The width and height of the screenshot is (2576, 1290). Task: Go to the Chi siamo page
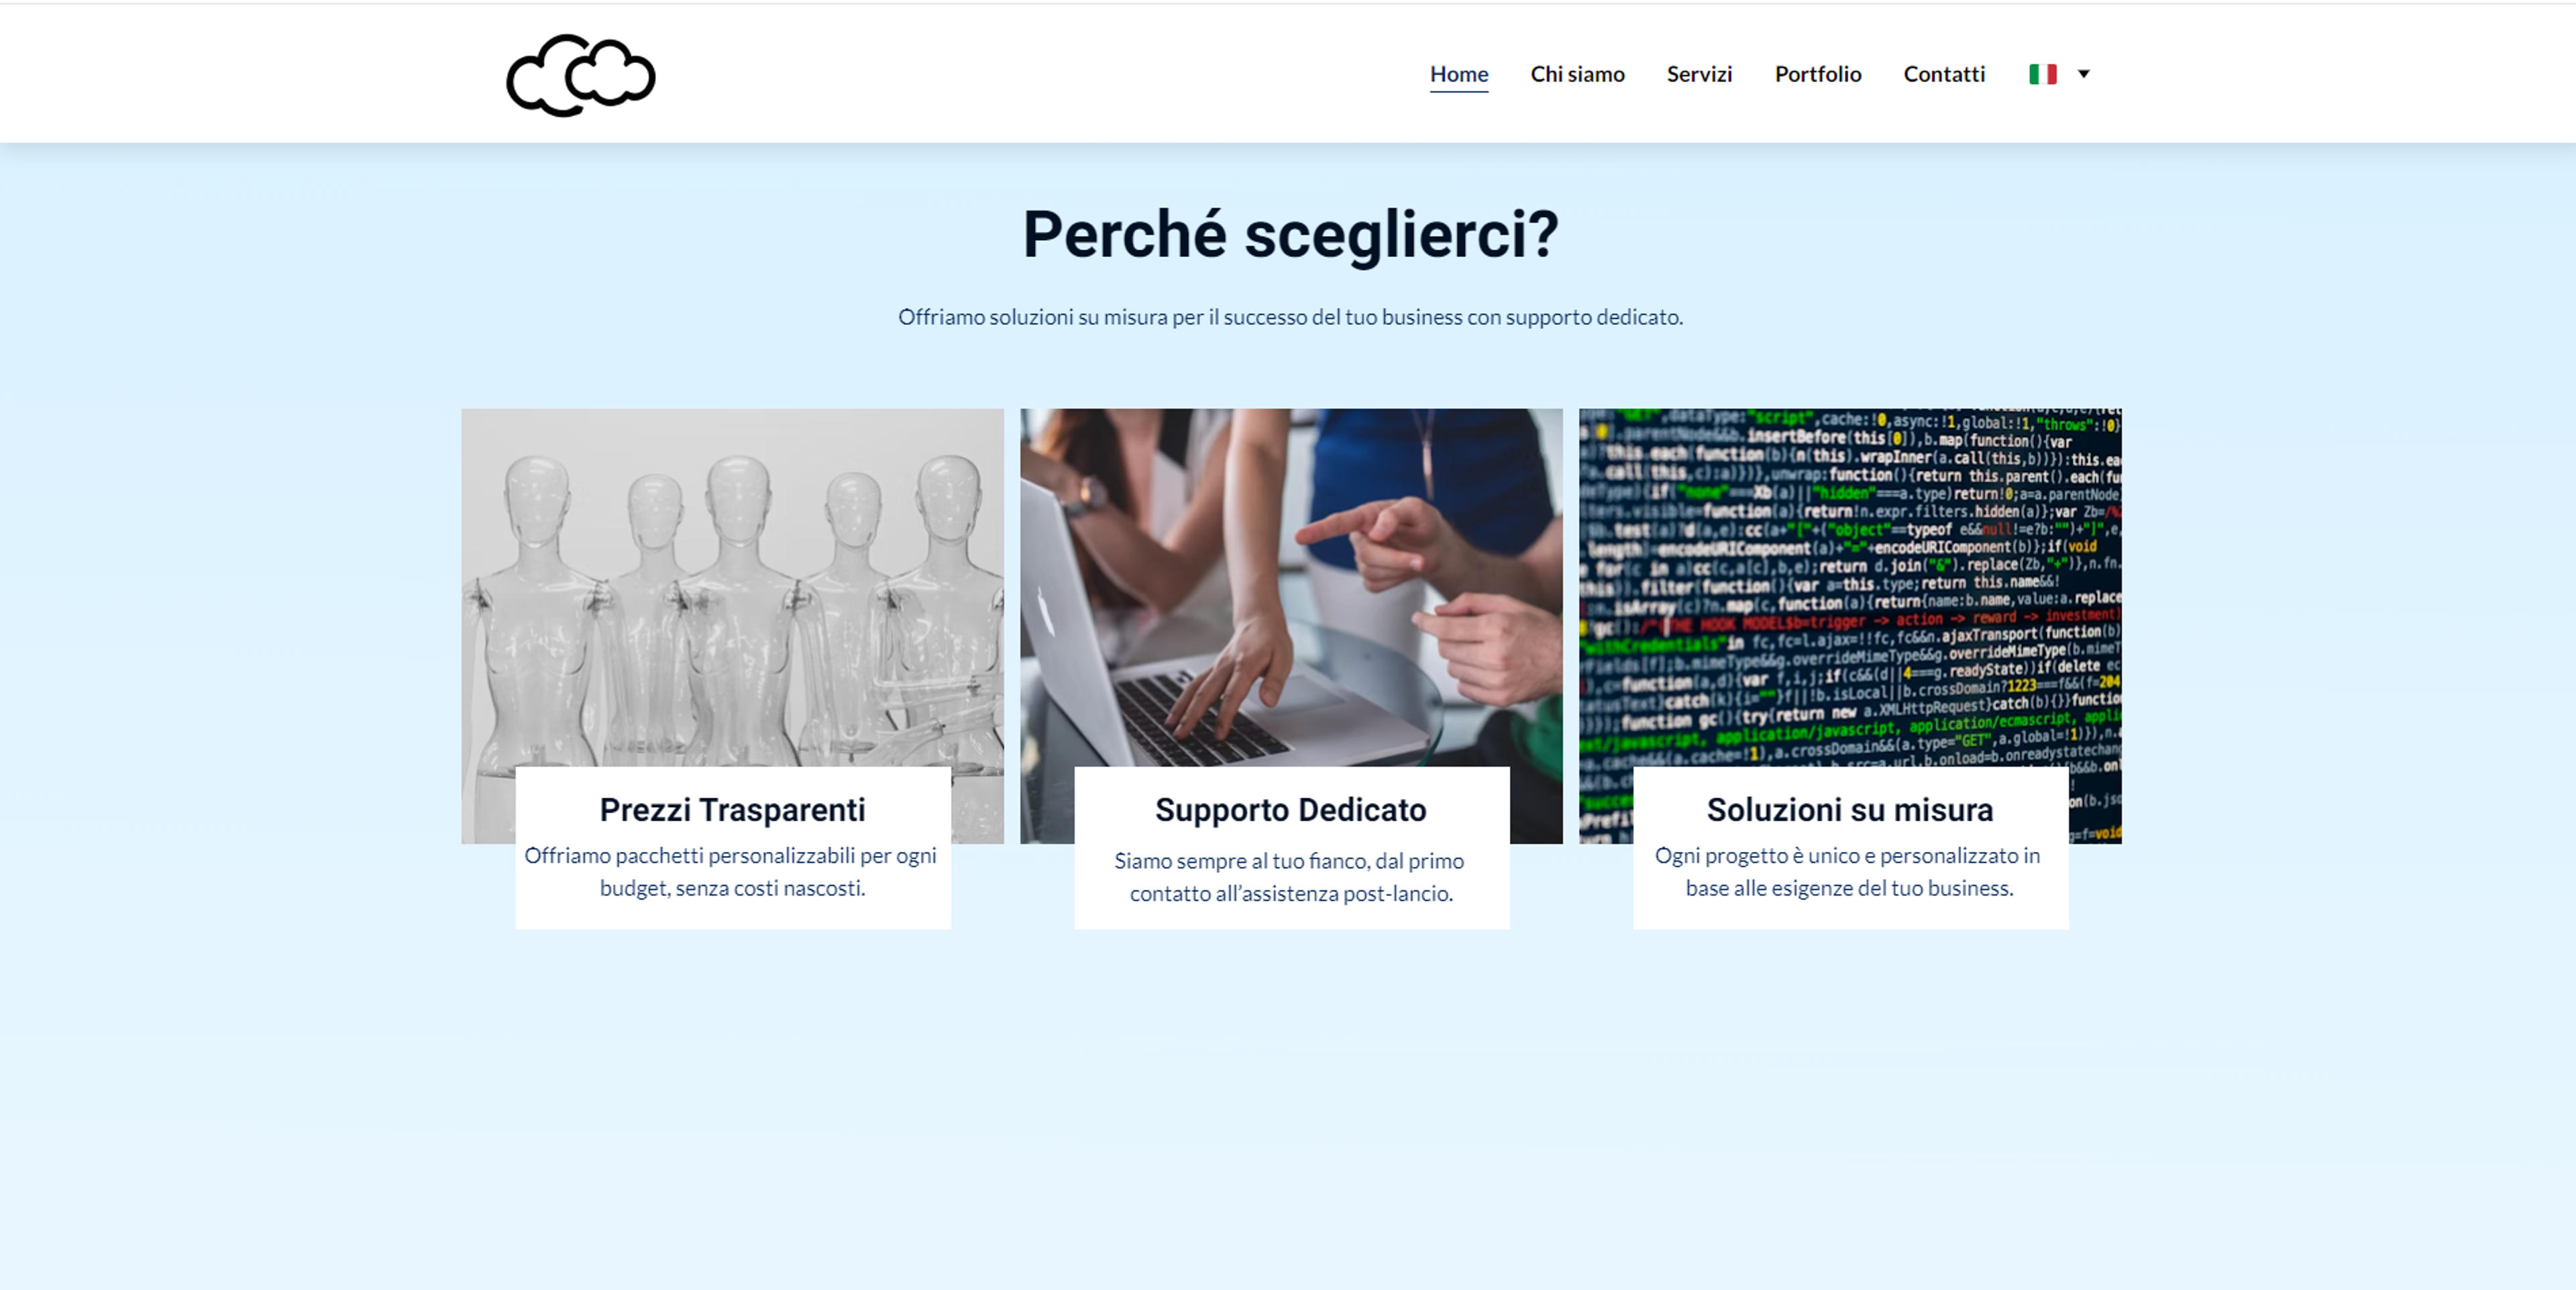pyautogui.click(x=1577, y=74)
